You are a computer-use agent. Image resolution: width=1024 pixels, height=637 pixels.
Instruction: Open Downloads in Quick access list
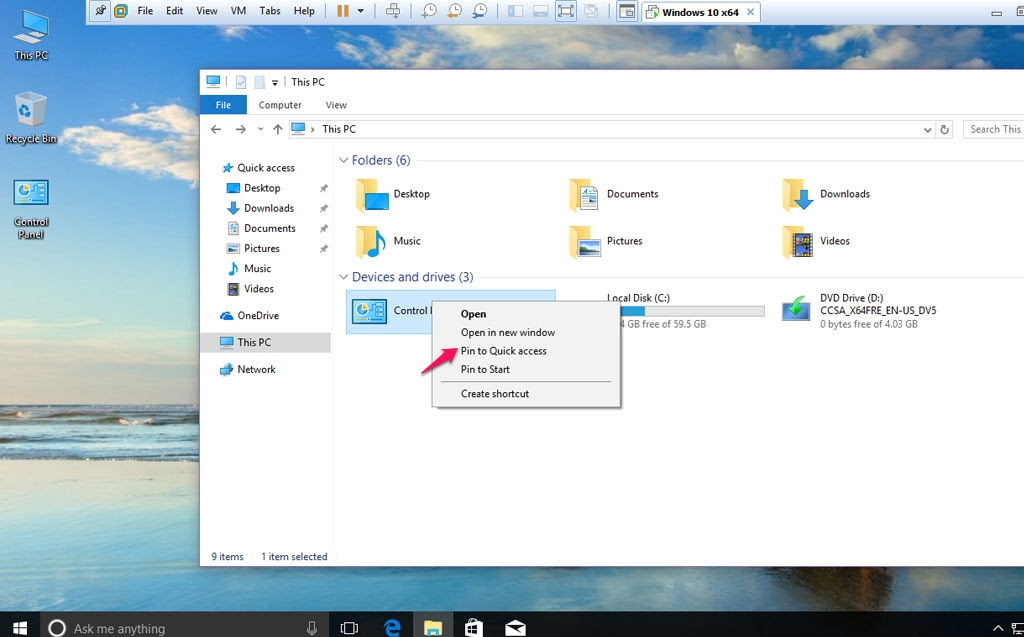point(268,208)
